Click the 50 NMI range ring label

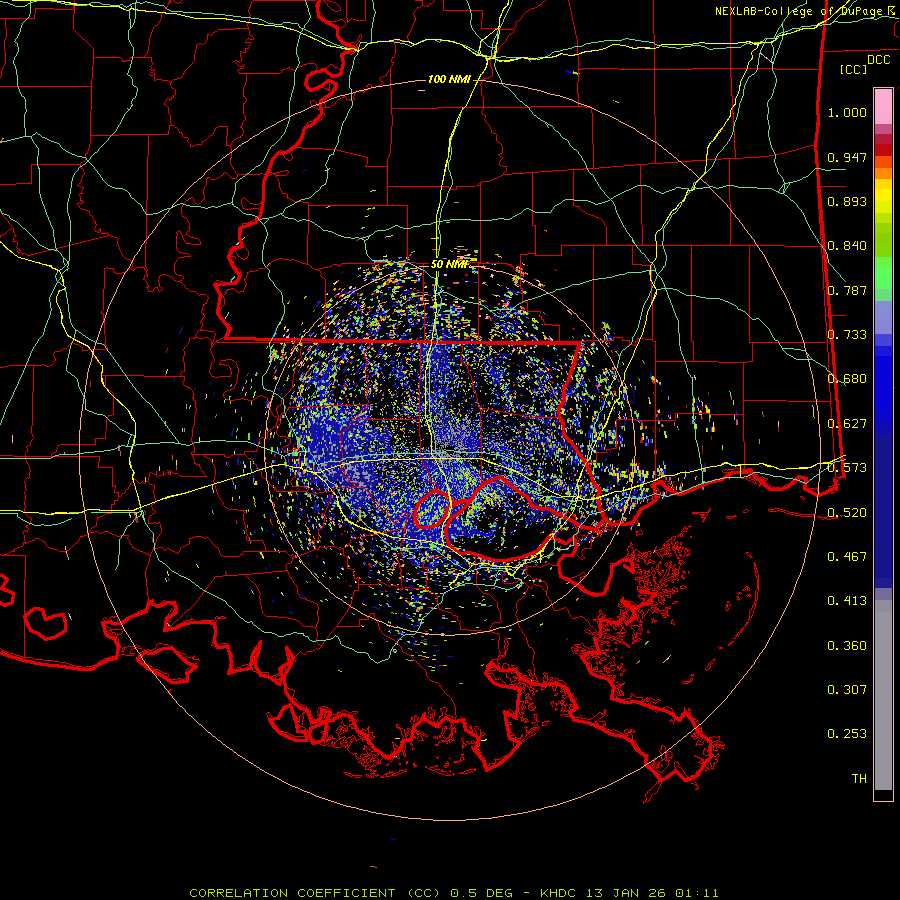pyautogui.click(x=449, y=265)
